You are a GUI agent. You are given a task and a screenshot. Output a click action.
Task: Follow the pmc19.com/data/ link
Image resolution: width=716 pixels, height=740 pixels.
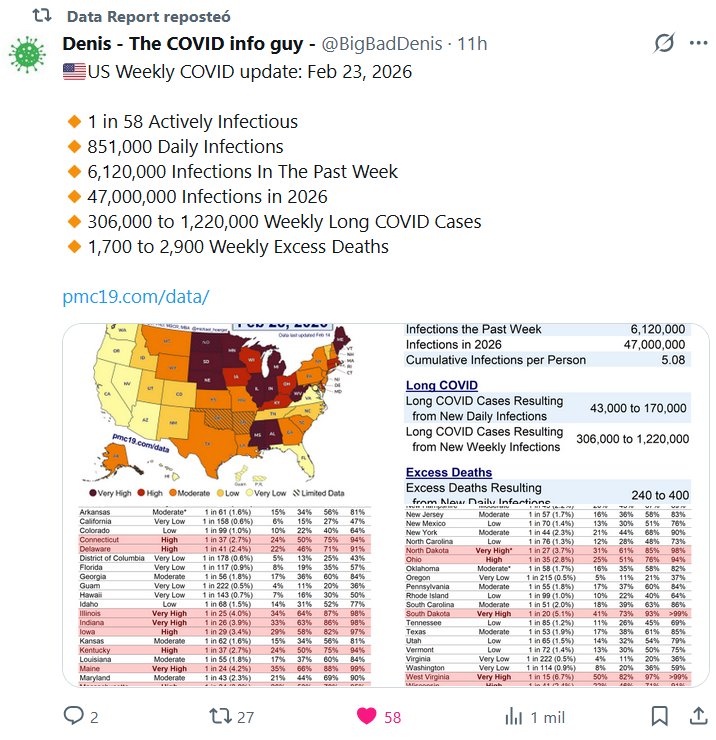[136, 297]
